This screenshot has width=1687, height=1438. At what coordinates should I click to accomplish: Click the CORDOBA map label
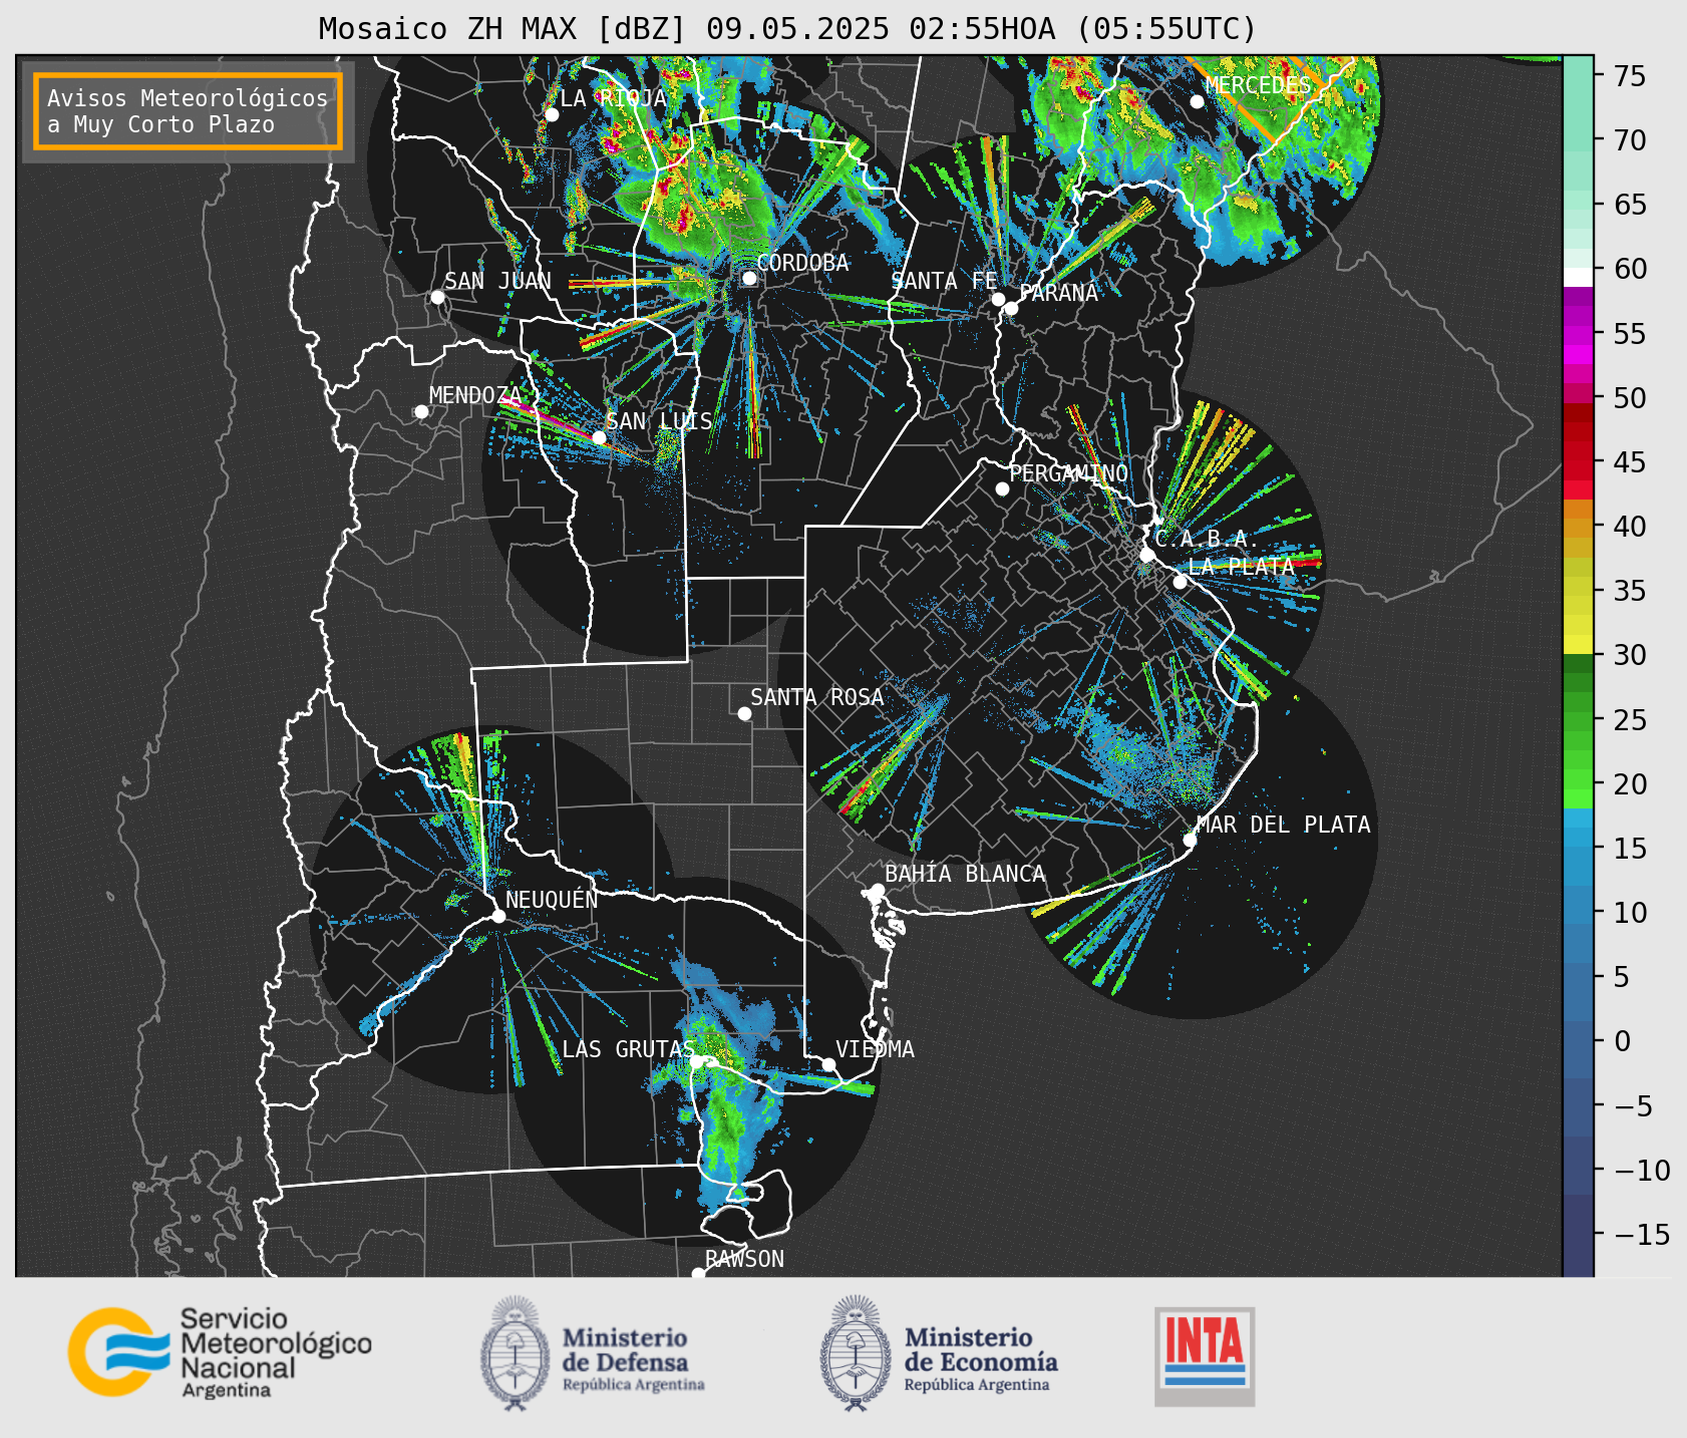803,263
